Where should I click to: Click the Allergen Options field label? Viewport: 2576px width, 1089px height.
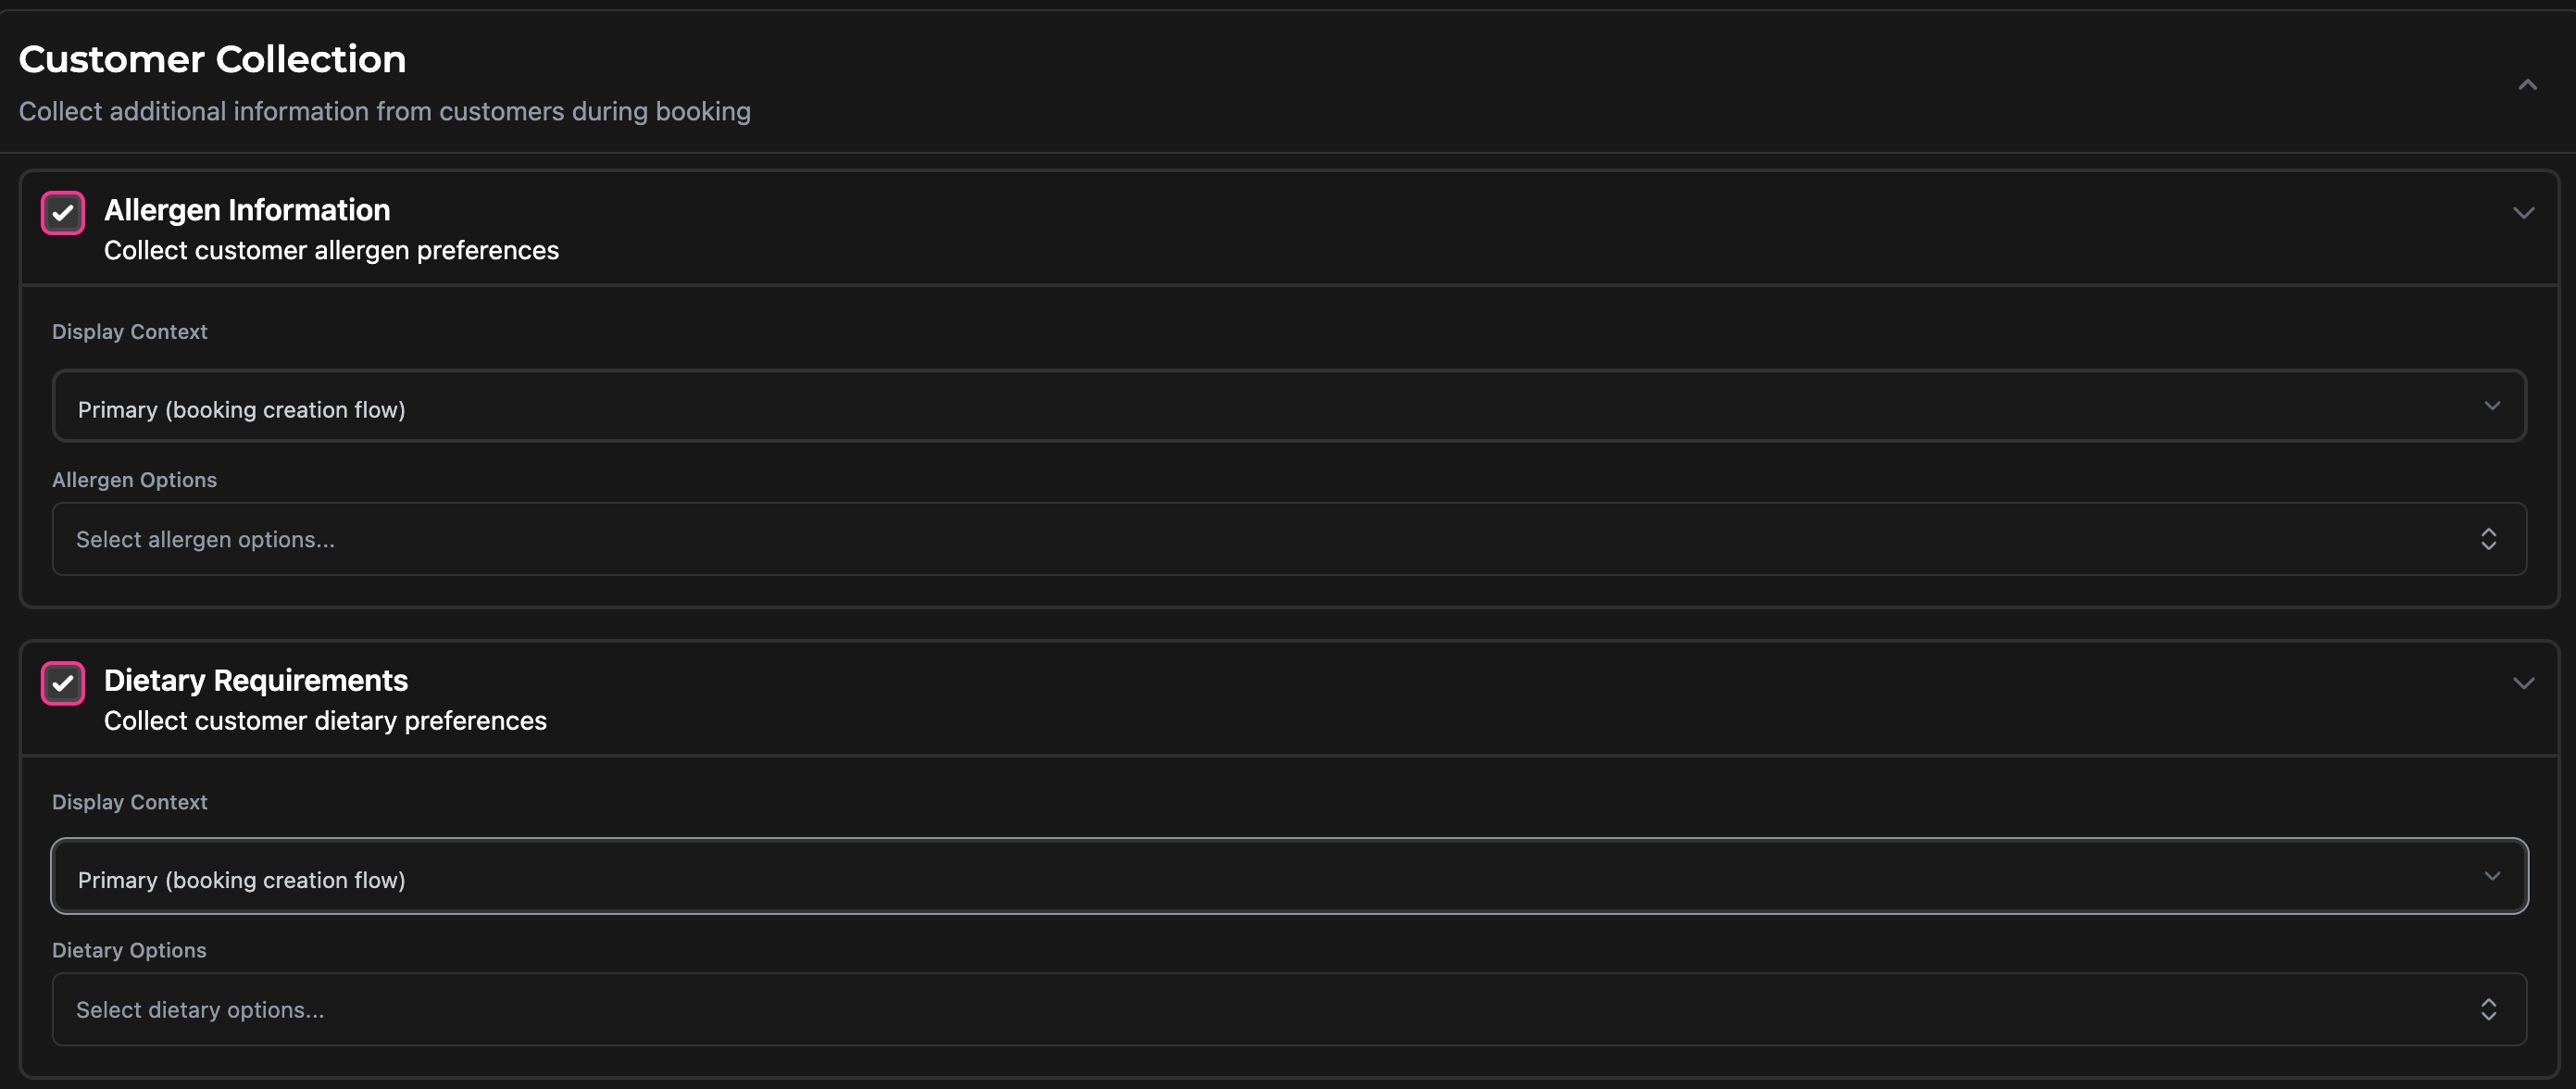[134, 480]
